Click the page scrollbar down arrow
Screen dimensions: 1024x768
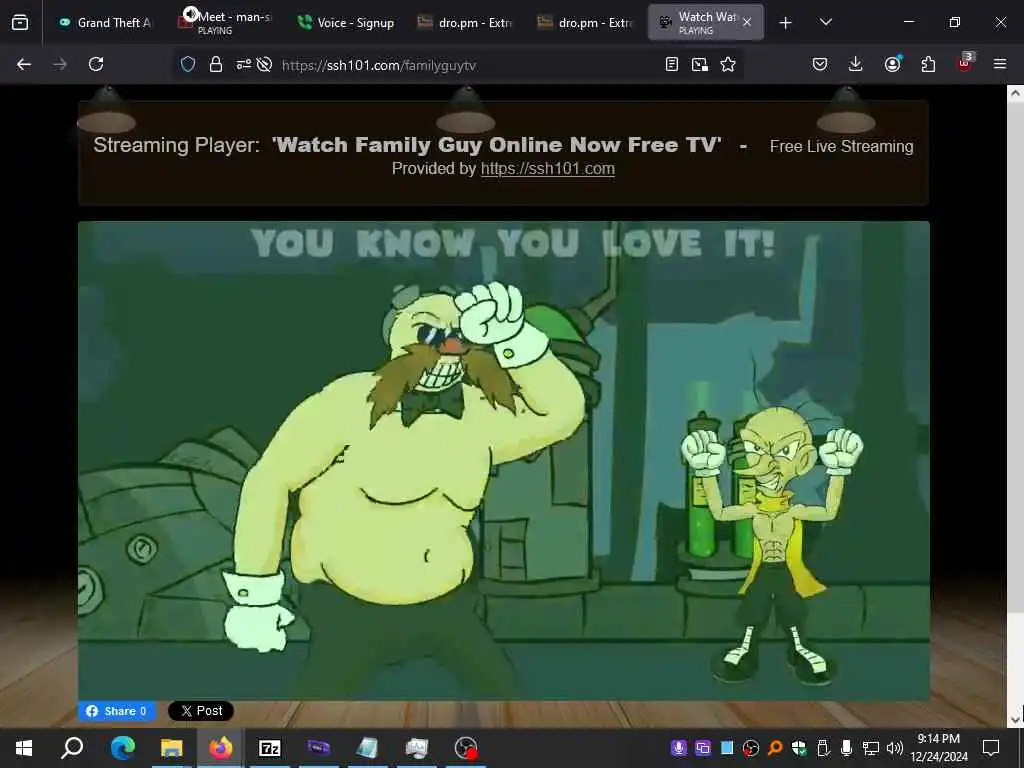(x=1015, y=719)
